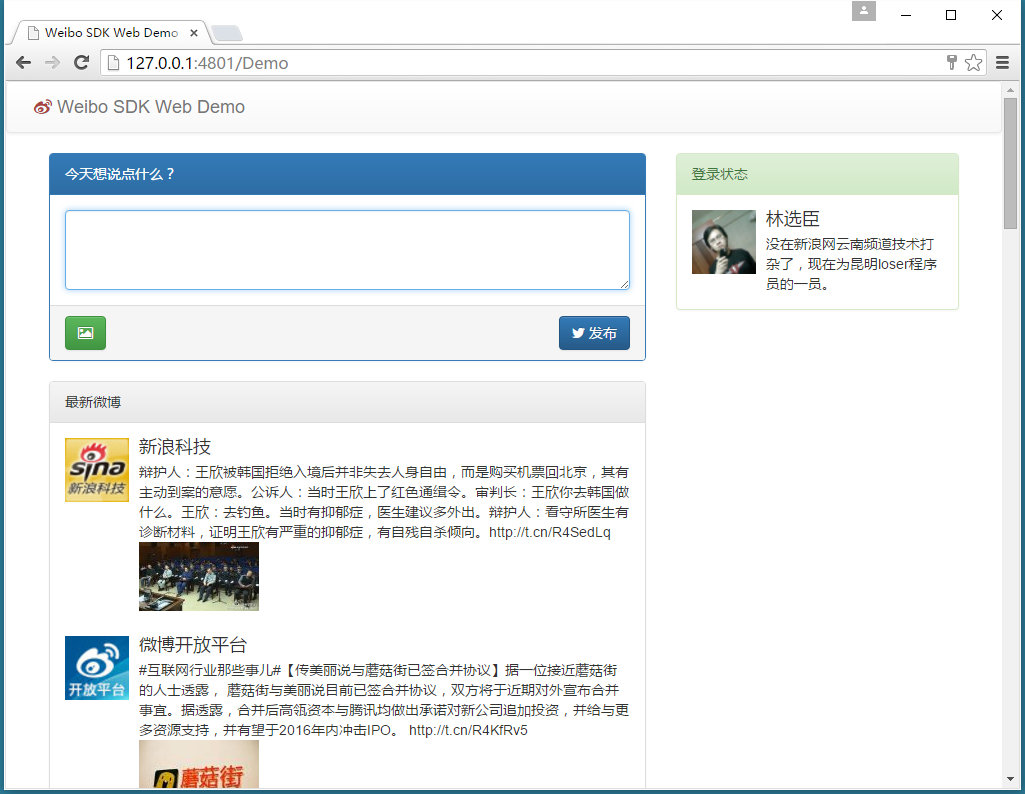Focus the weibo post text area
The width and height of the screenshot is (1025, 794).
tap(347, 250)
